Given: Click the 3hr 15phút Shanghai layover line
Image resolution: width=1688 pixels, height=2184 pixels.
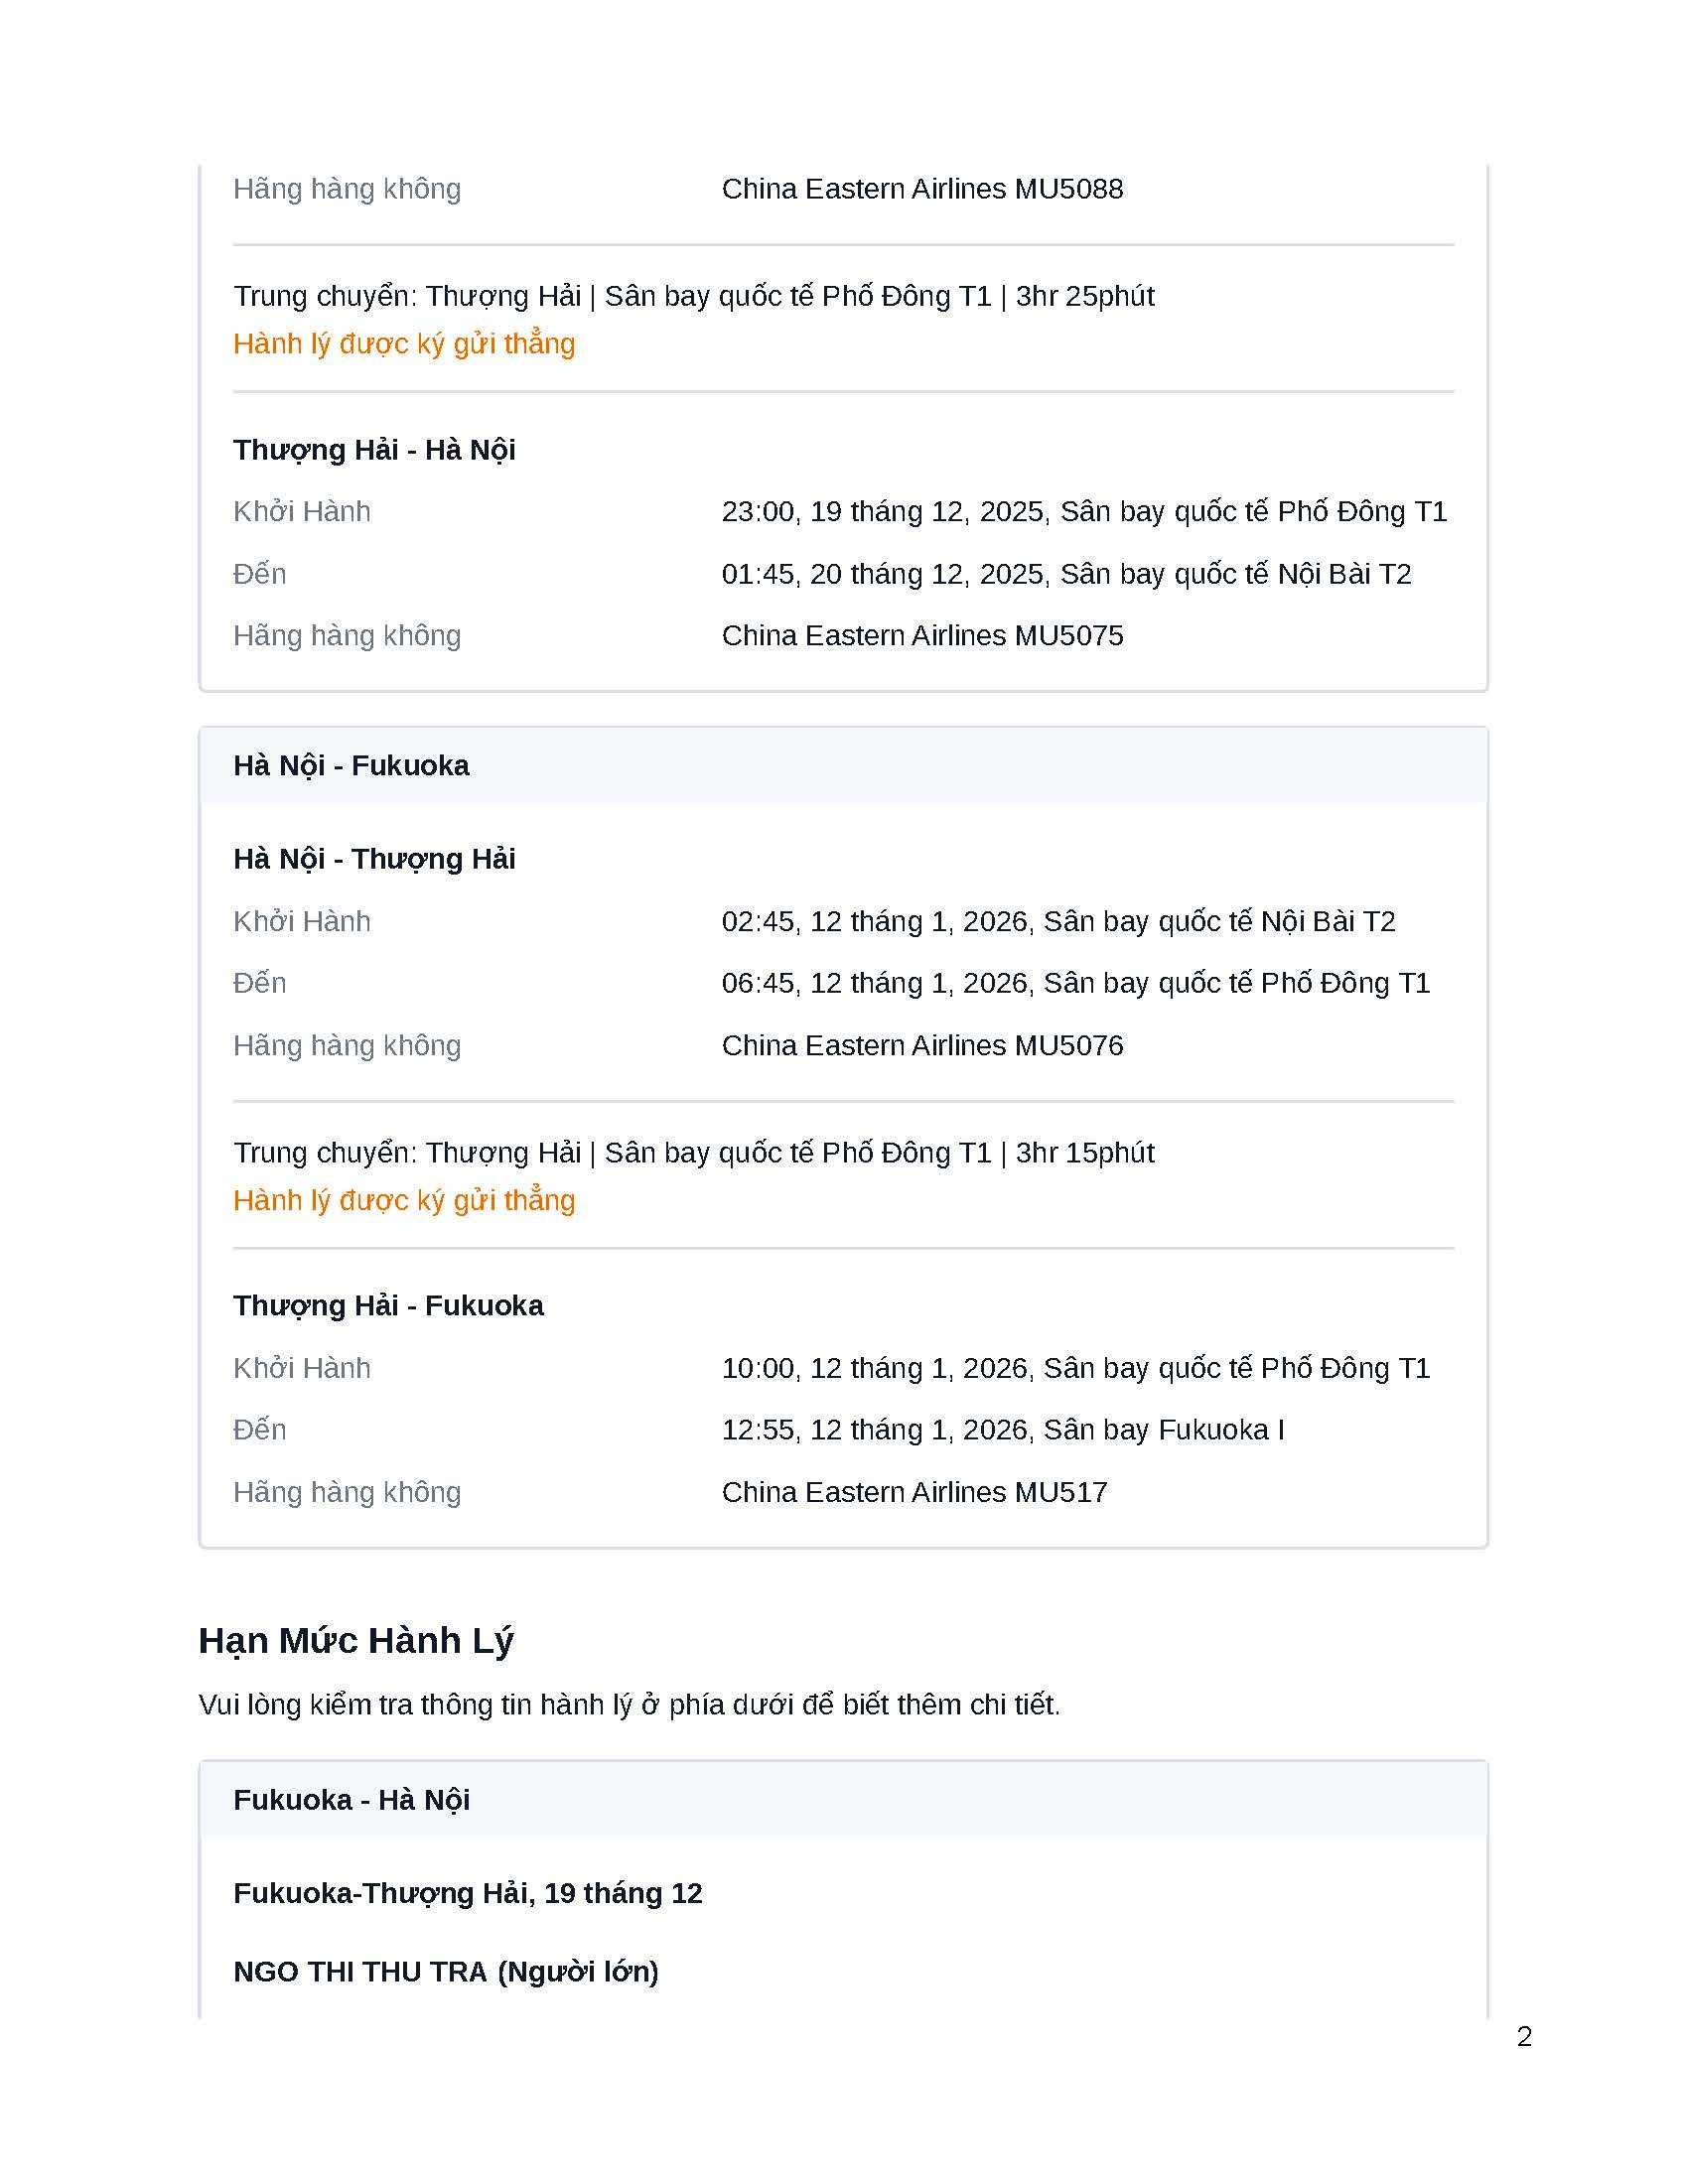Looking at the screenshot, I should coord(693,1153).
